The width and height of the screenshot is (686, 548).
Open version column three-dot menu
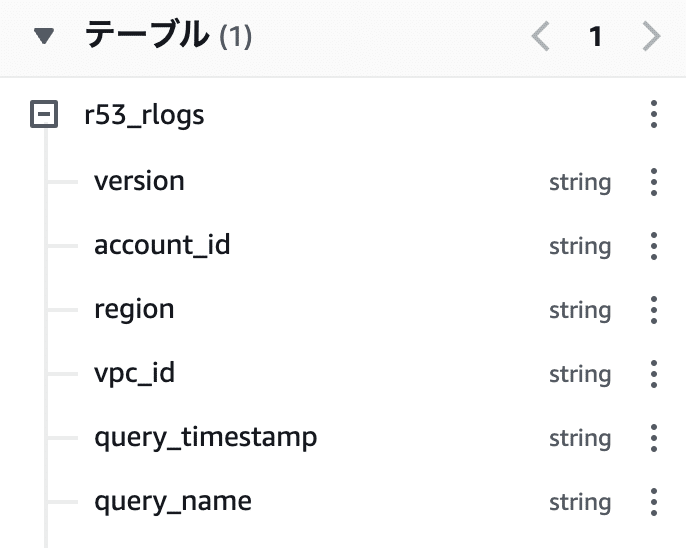tap(654, 182)
